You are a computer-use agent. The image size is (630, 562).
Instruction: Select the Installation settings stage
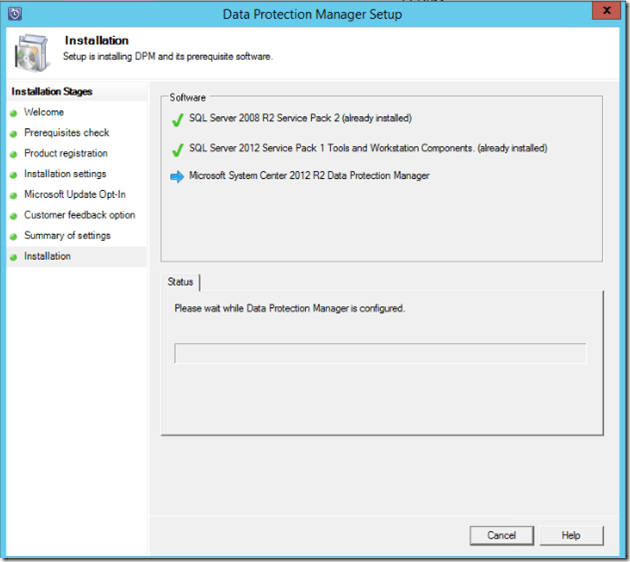click(x=65, y=174)
